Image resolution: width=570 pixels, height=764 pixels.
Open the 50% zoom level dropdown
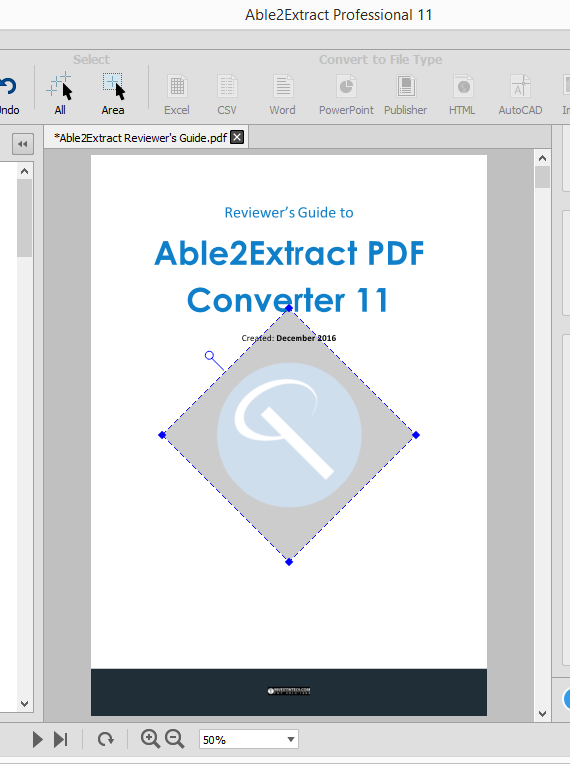[291, 739]
